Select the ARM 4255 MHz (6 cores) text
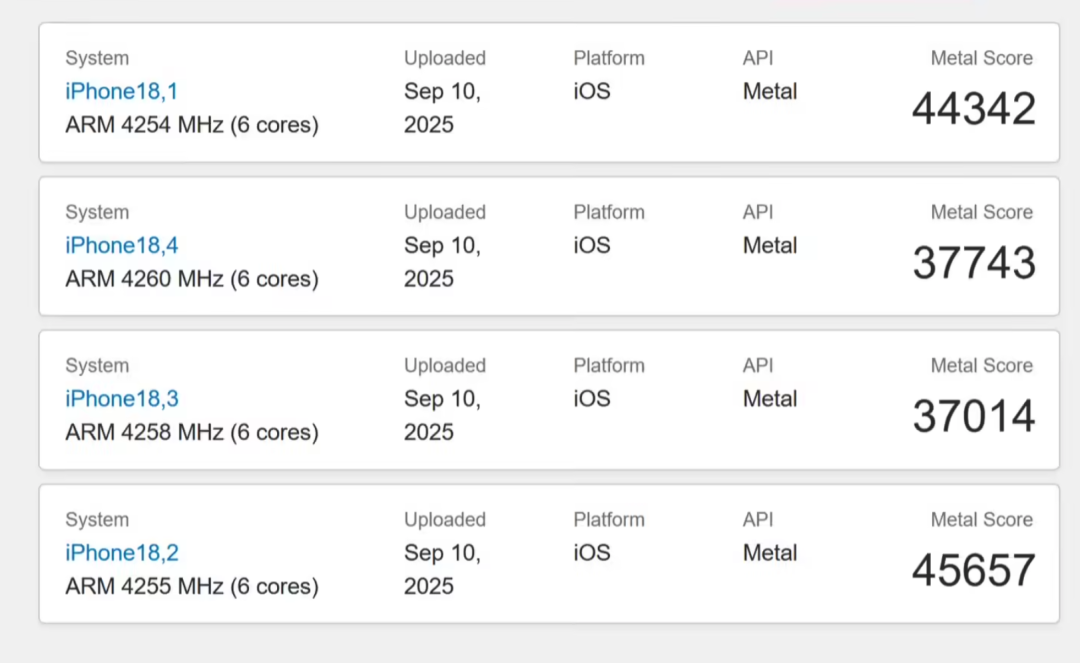1080x663 pixels. (x=191, y=587)
